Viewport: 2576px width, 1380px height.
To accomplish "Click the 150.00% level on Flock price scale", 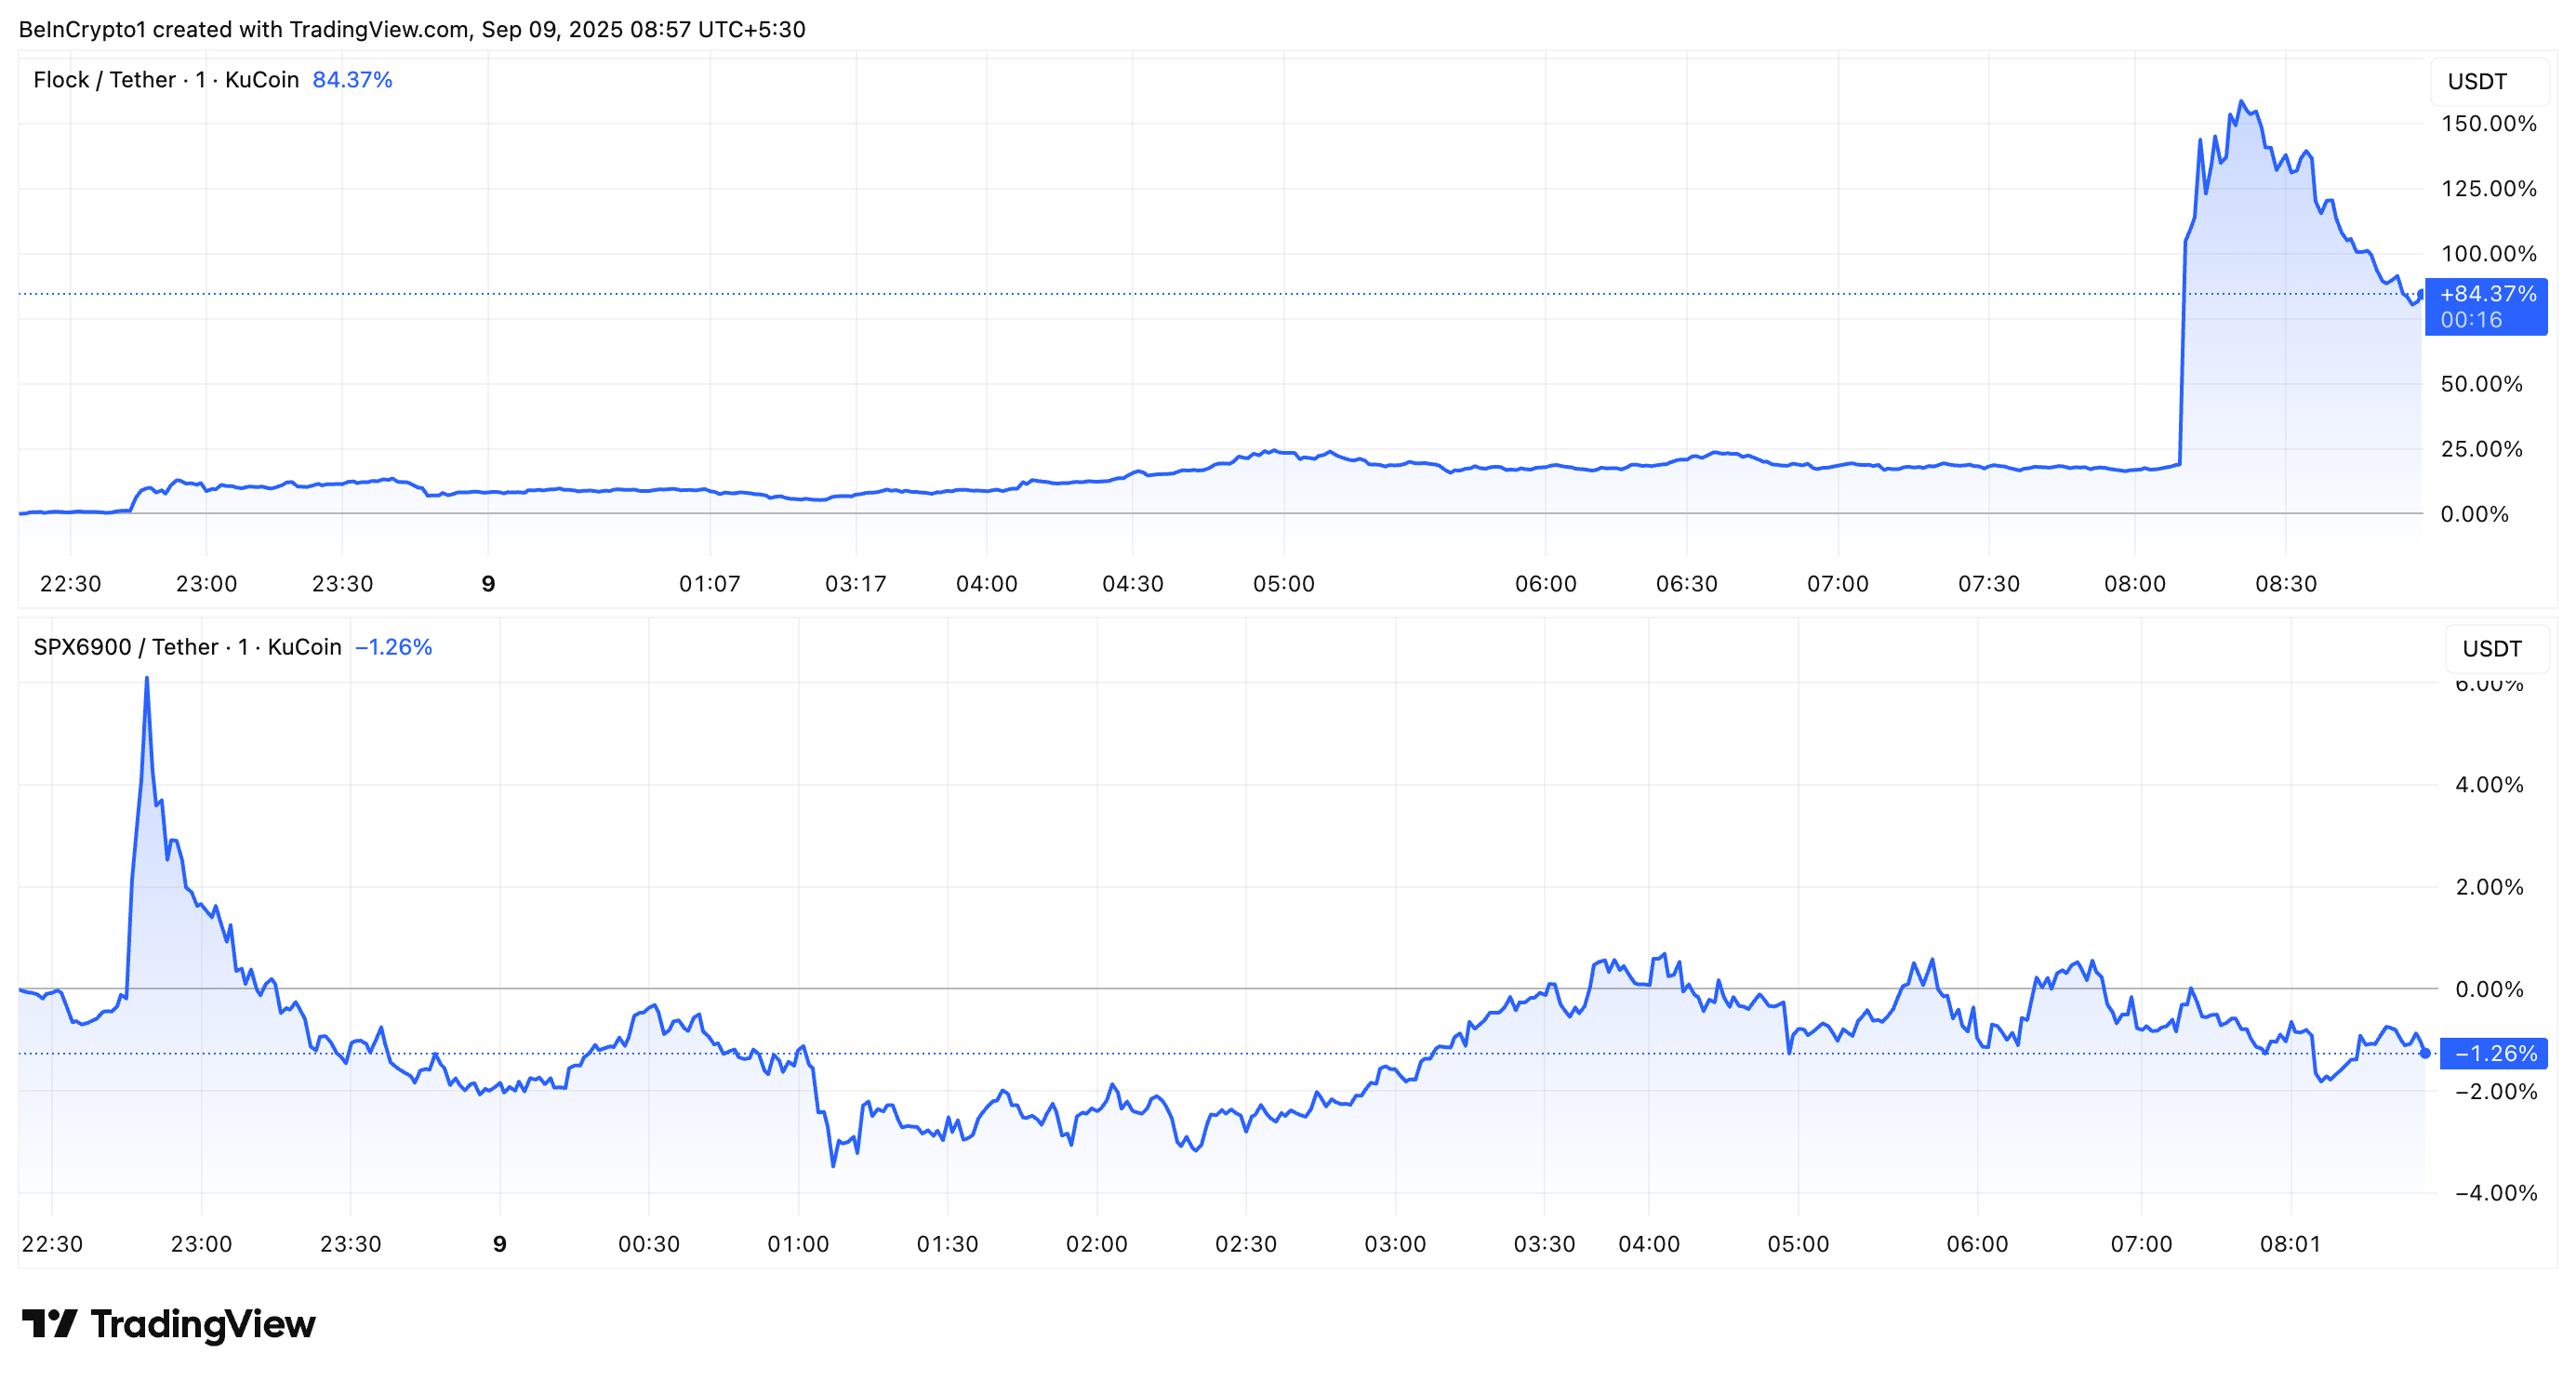I will pyautogui.click(x=2489, y=124).
